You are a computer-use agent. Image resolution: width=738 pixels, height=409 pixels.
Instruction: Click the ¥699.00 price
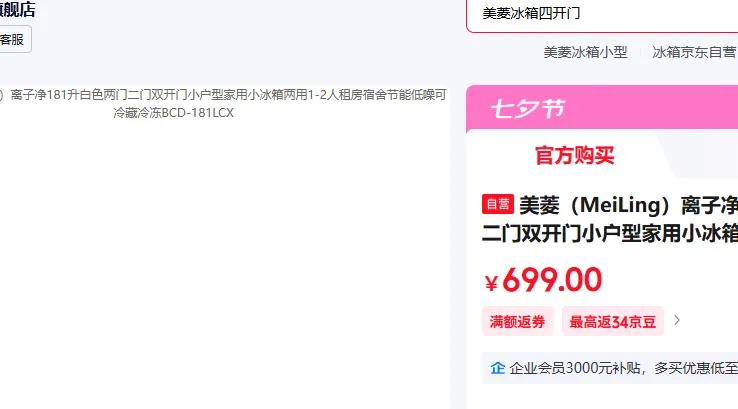coord(544,280)
